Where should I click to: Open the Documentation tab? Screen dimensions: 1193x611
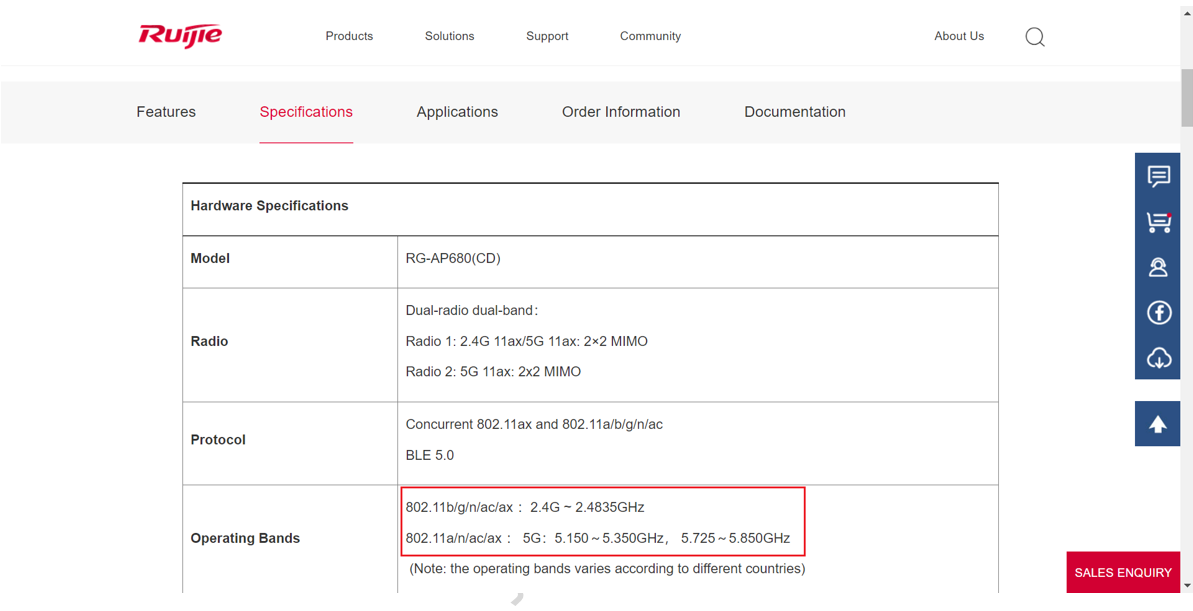(794, 112)
